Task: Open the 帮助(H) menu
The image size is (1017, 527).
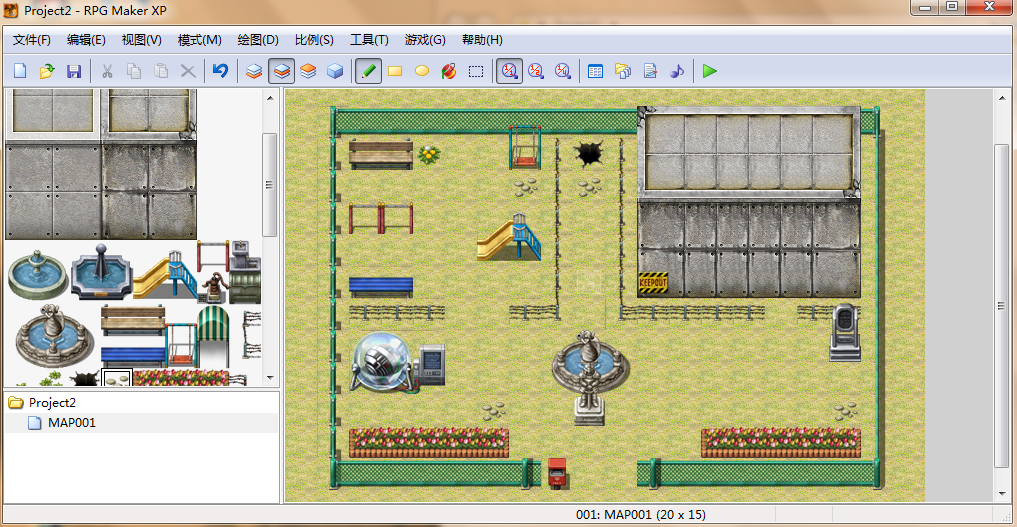Action: point(482,40)
